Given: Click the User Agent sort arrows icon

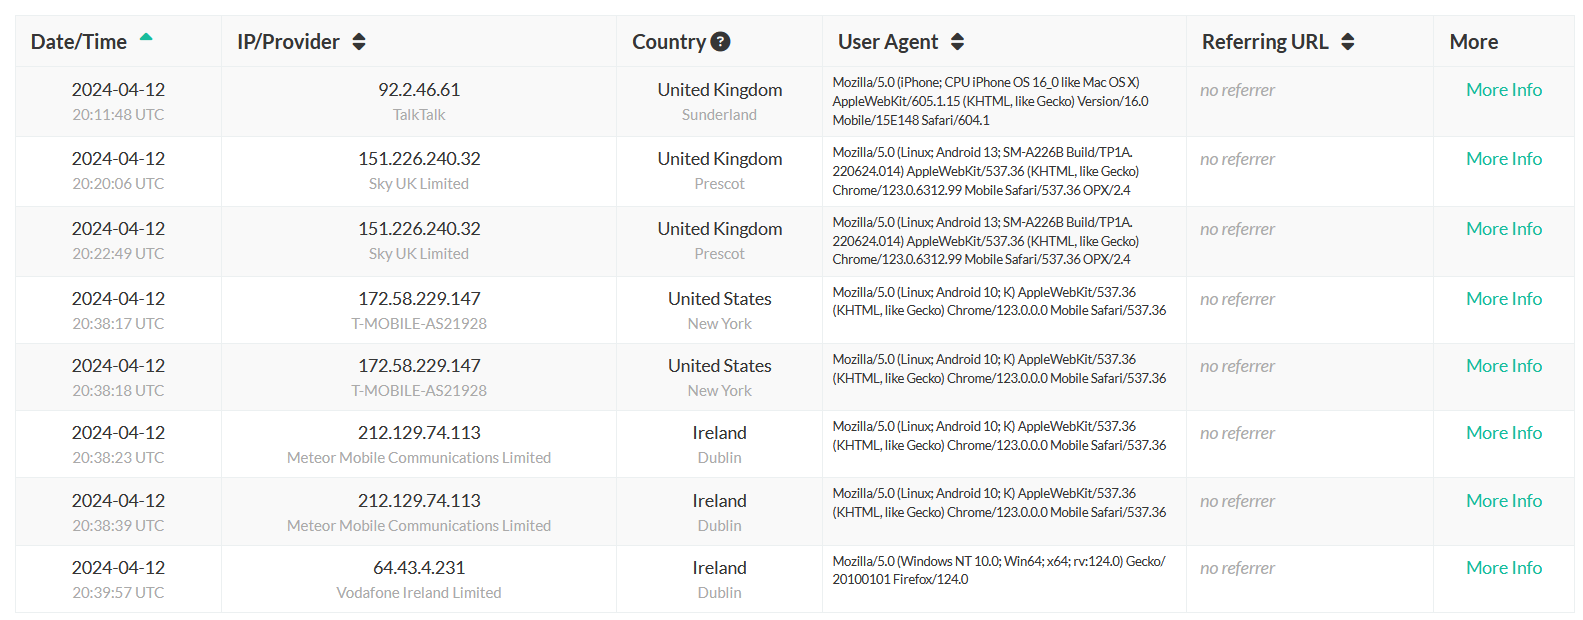Looking at the screenshot, I should click(x=957, y=42).
